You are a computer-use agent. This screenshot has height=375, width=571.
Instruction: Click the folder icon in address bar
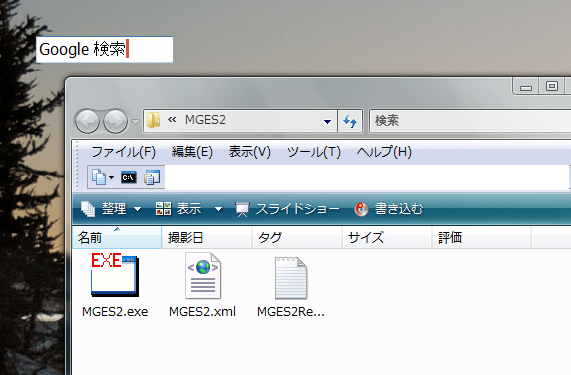pos(153,120)
